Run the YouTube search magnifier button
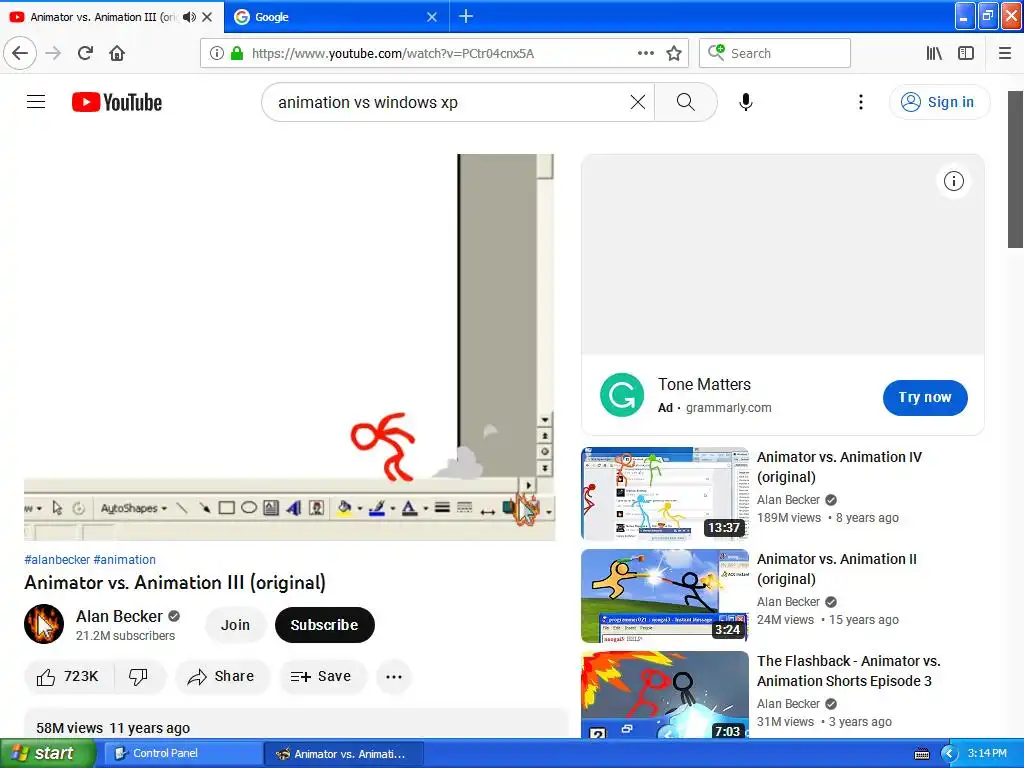The image size is (1024, 768). (x=685, y=102)
